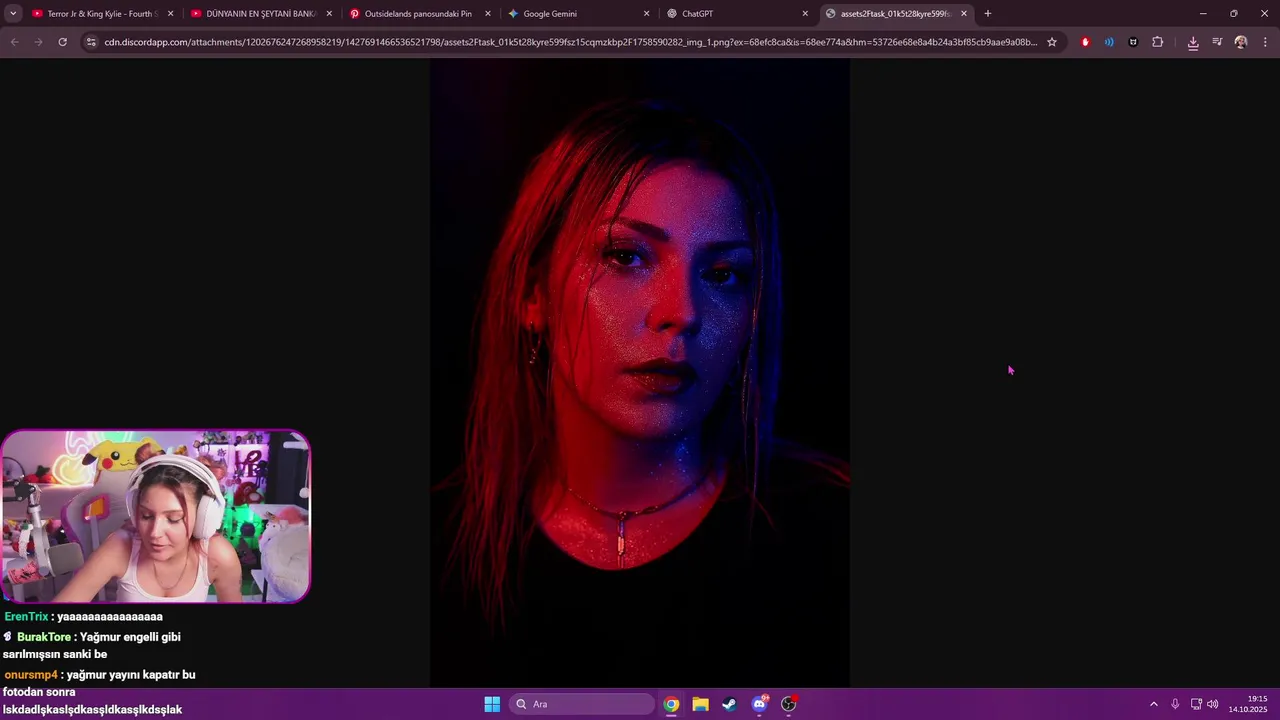Open a new browser tab

pyautogui.click(x=988, y=14)
